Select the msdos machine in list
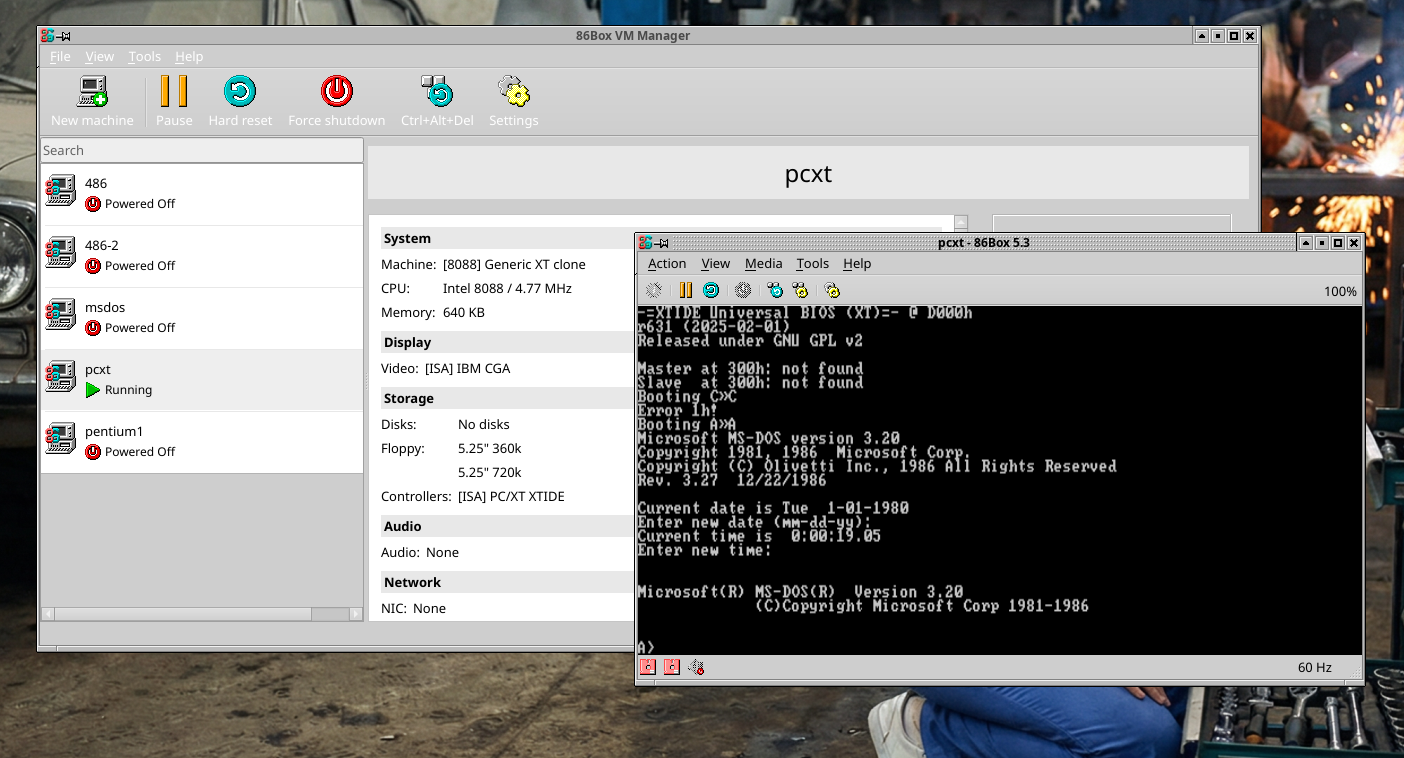The height and width of the screenshot is (758, 1404). pos(202,318)
